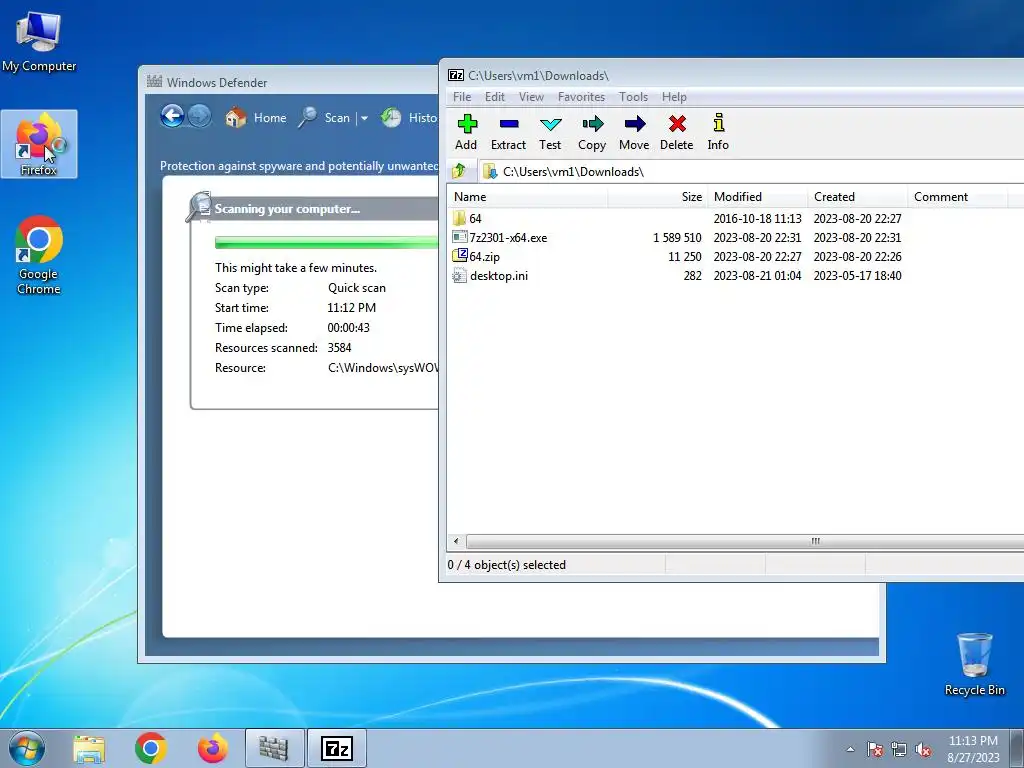
Task: Click the 2023-05-17 18:40 created date
Action: coord(857,276)
